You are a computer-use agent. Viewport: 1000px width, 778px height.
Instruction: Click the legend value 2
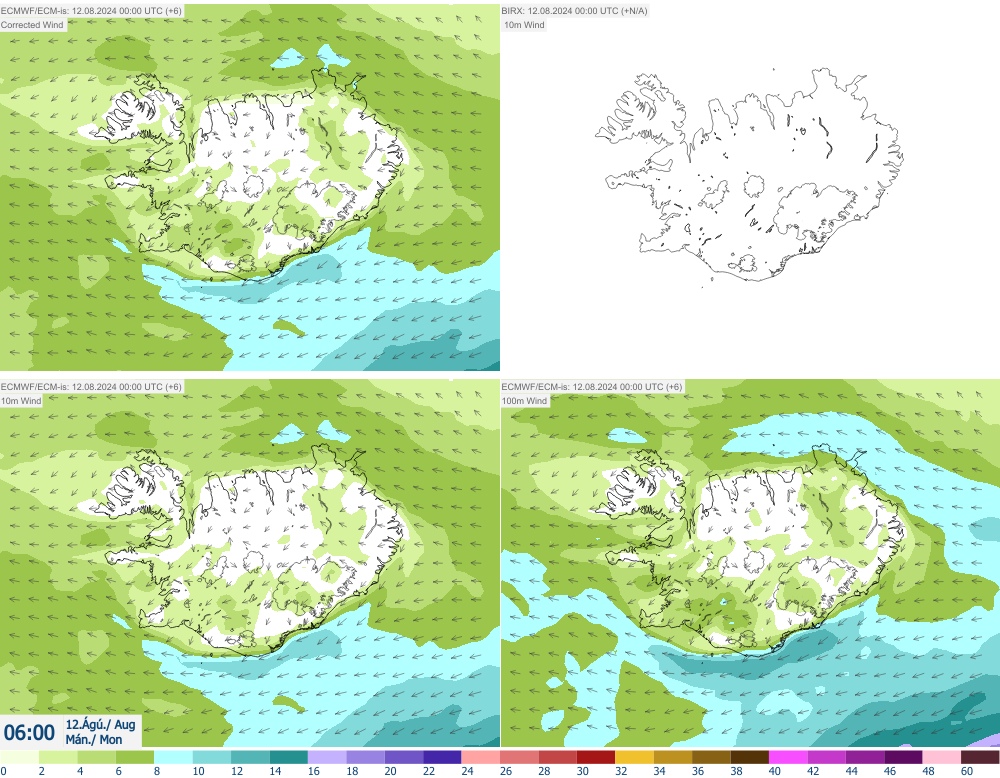point(41,771)
